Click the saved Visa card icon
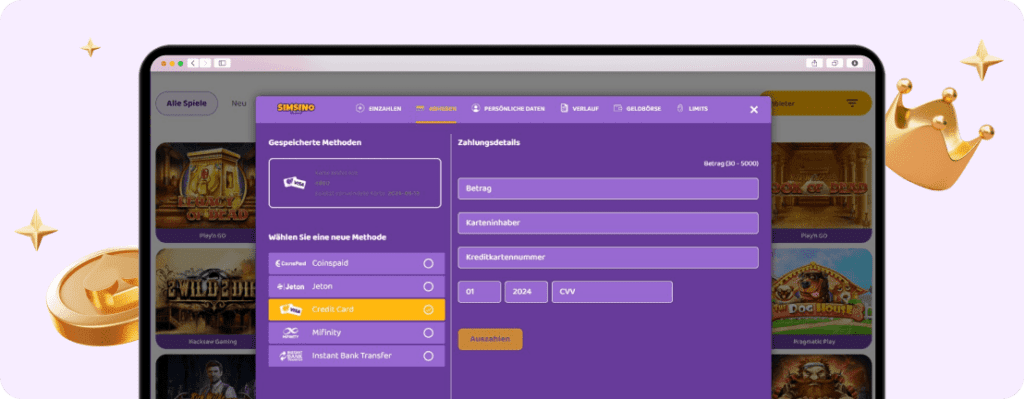 (x=295, y=183)
